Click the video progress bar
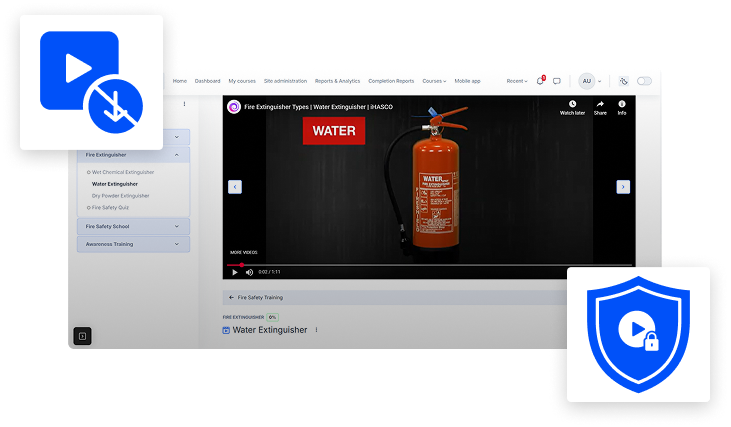The image size is (731, 427). point(429,265)
